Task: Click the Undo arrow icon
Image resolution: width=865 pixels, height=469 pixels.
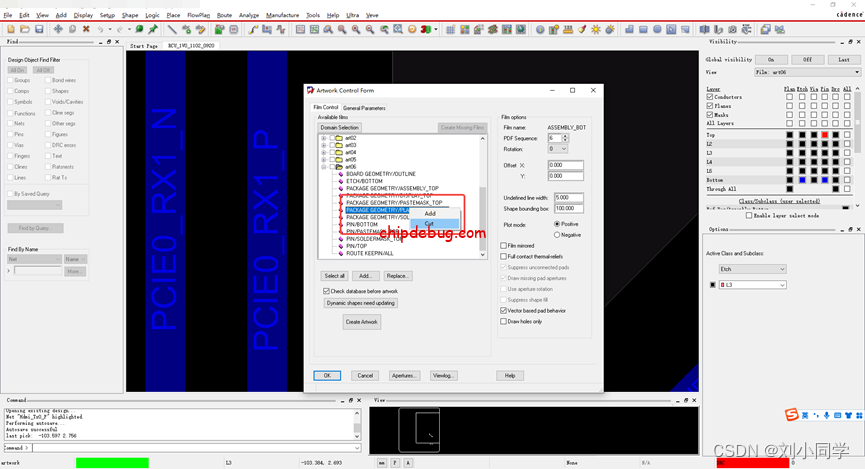Action: tap(101, 29)
